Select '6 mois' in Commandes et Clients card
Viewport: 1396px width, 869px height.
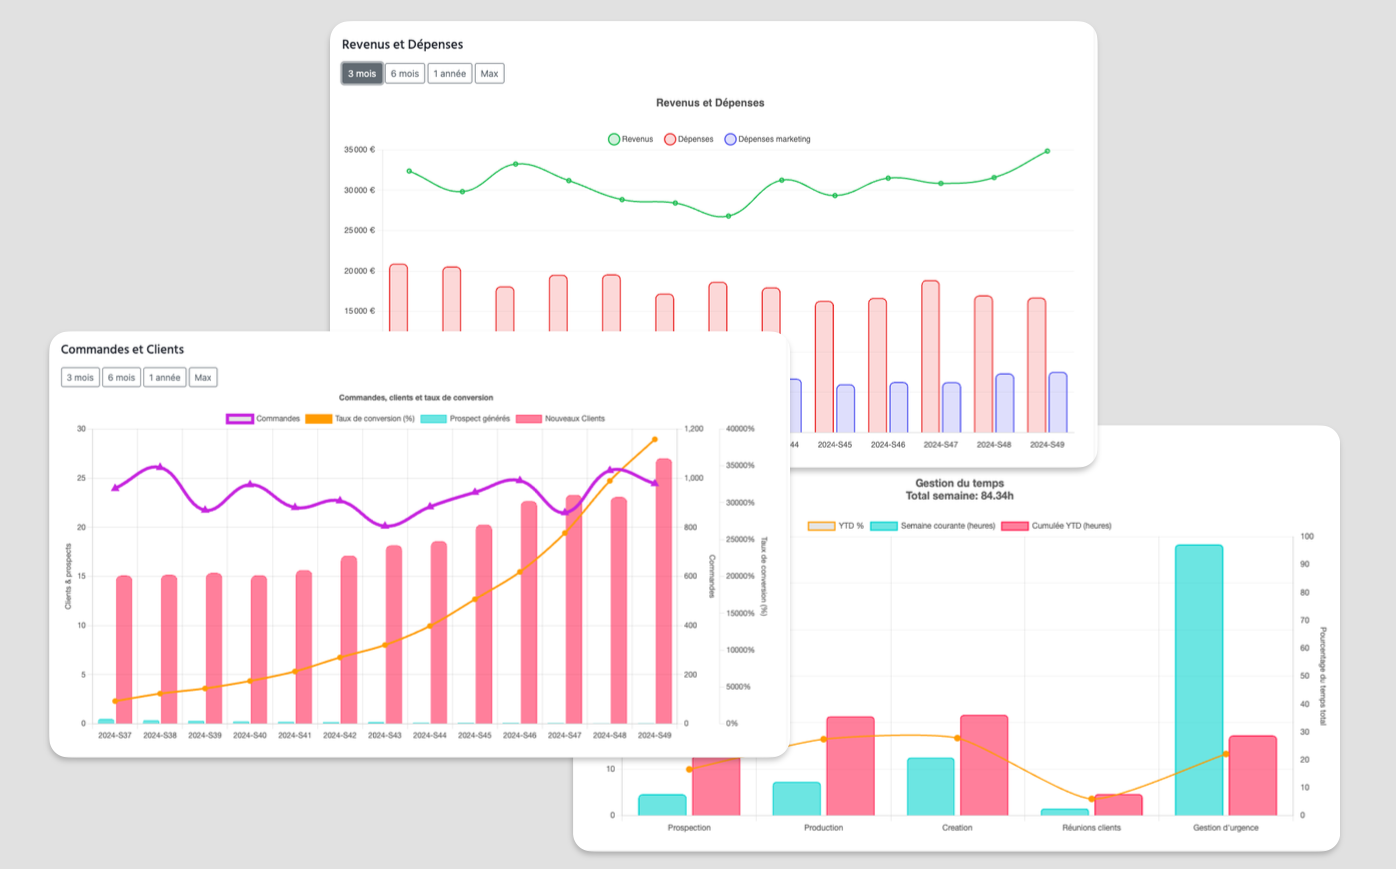121,378
